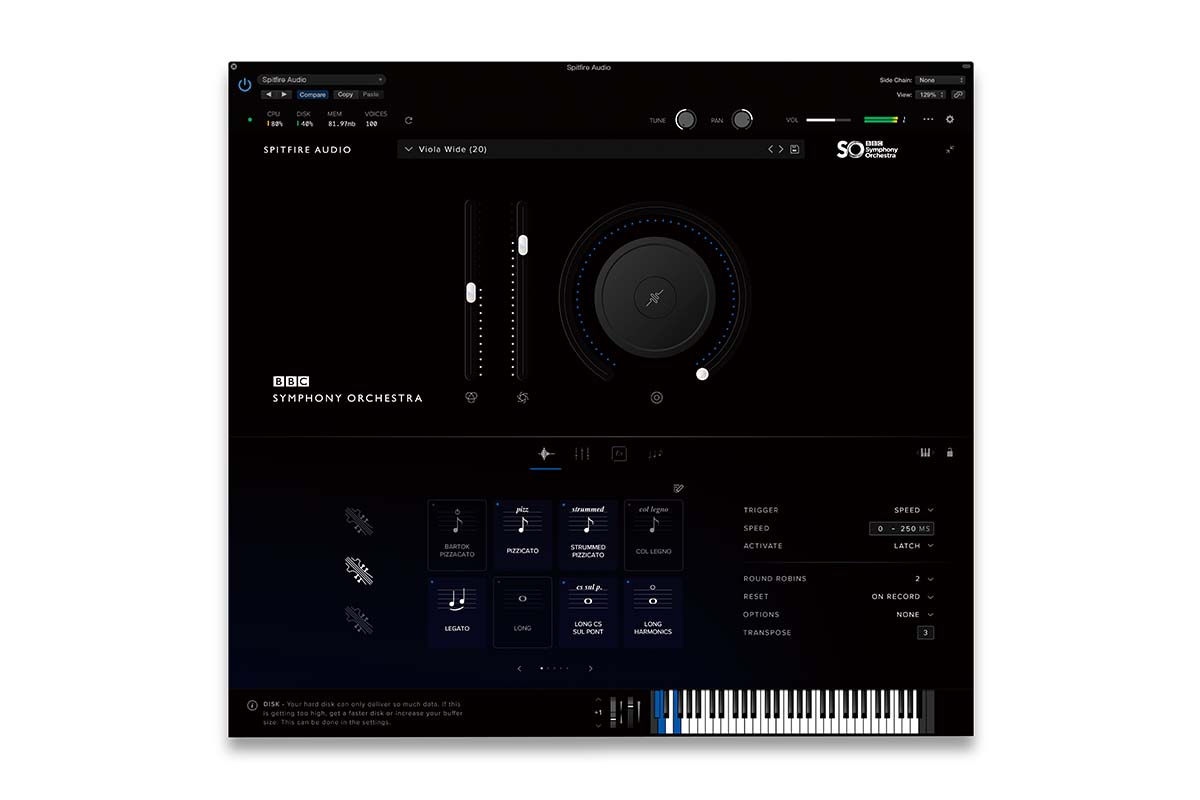The height and width of the screenshot is (800, 1200).
Task: Toggle the Long CS Sul Pont articulation
Action: point(588,612)
